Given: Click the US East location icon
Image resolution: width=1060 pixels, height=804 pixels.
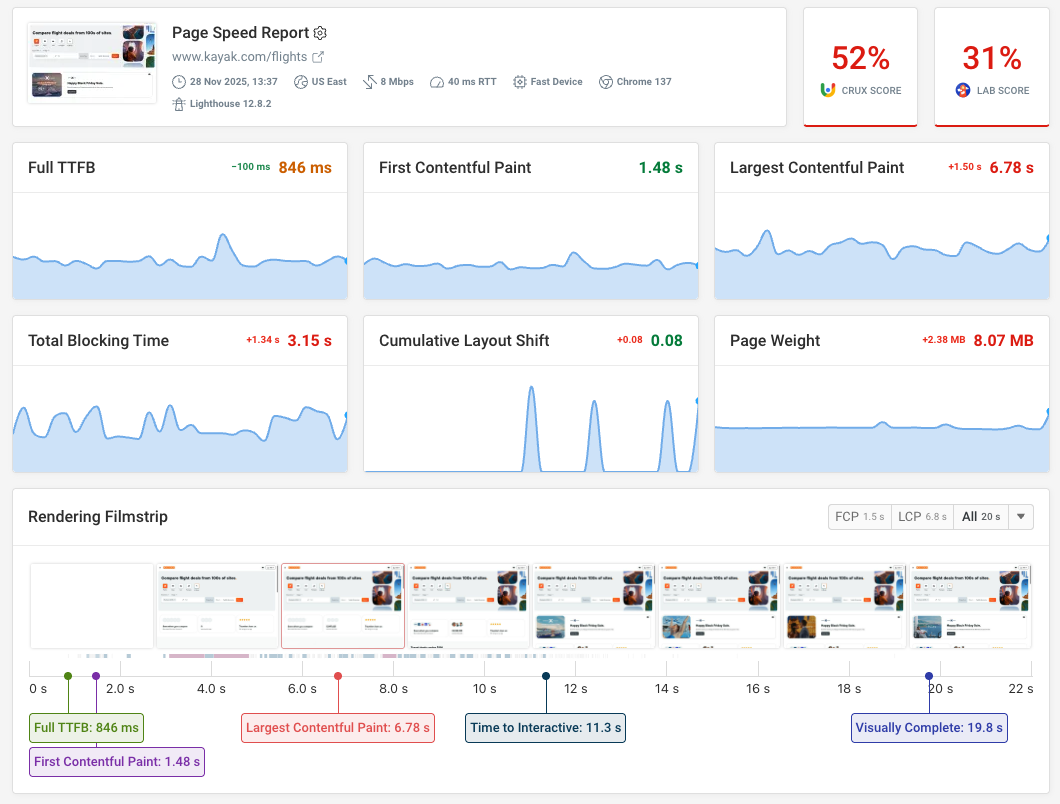Looking at the screenshot, I should [x=299, y=82].
